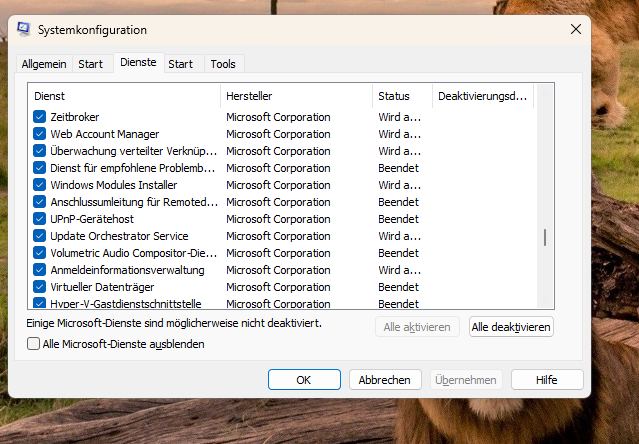Cancel with the Abbrechen button
The width and height of the screenshot is (639, 444).
click(x=385, y=380)
